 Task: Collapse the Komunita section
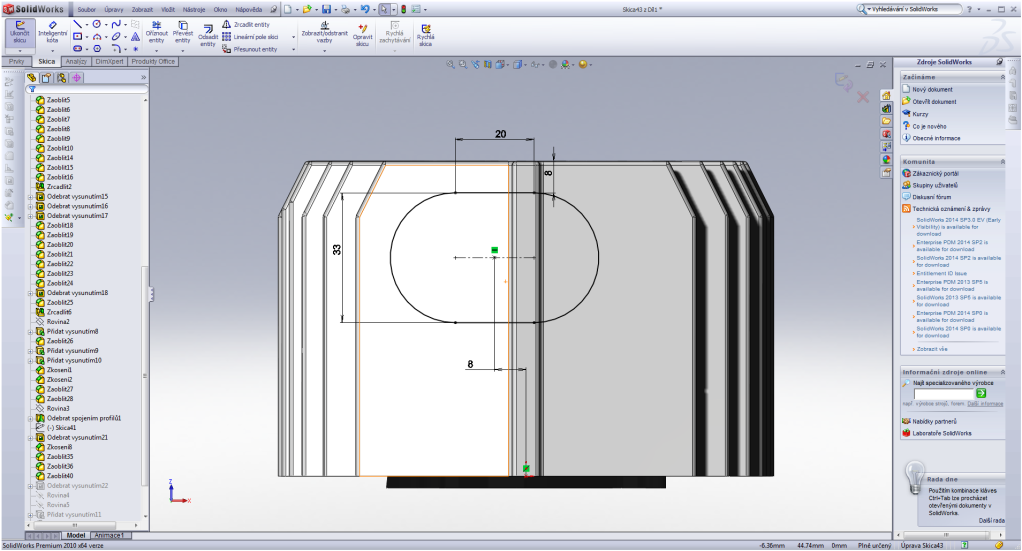pyautogui.click(x=1002, y=162)
